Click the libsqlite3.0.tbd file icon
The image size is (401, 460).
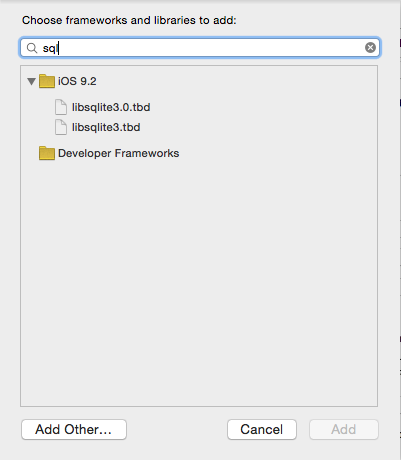pos(61,107)
